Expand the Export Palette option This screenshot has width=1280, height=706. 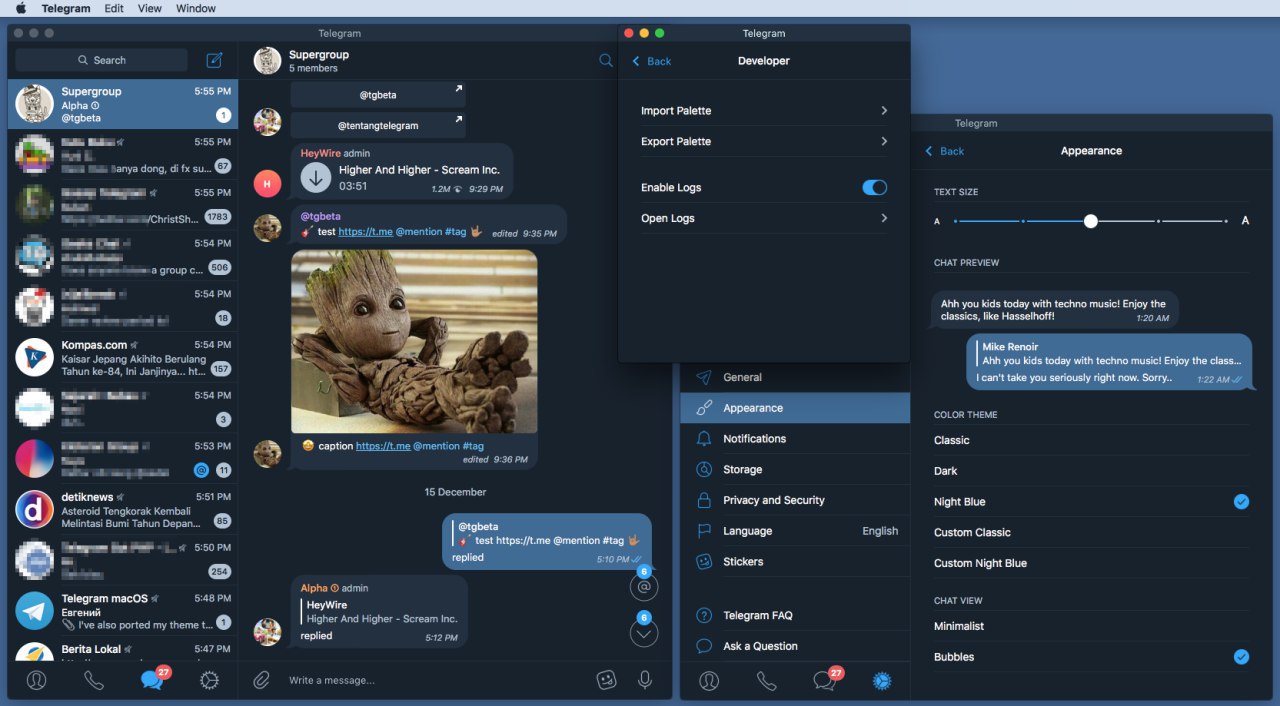[x=764, y=142]
